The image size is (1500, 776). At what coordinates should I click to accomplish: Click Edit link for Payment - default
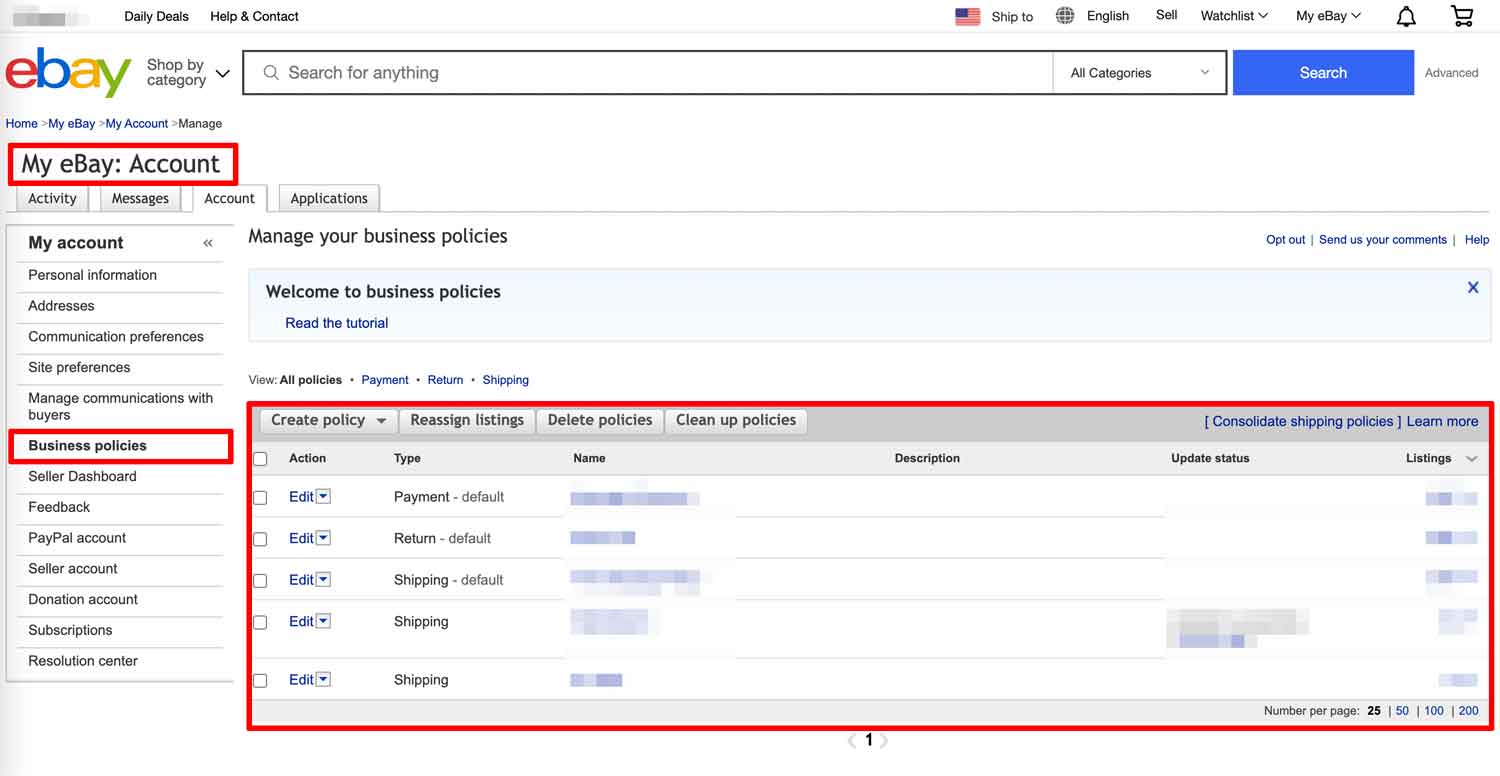pos(301,497)
